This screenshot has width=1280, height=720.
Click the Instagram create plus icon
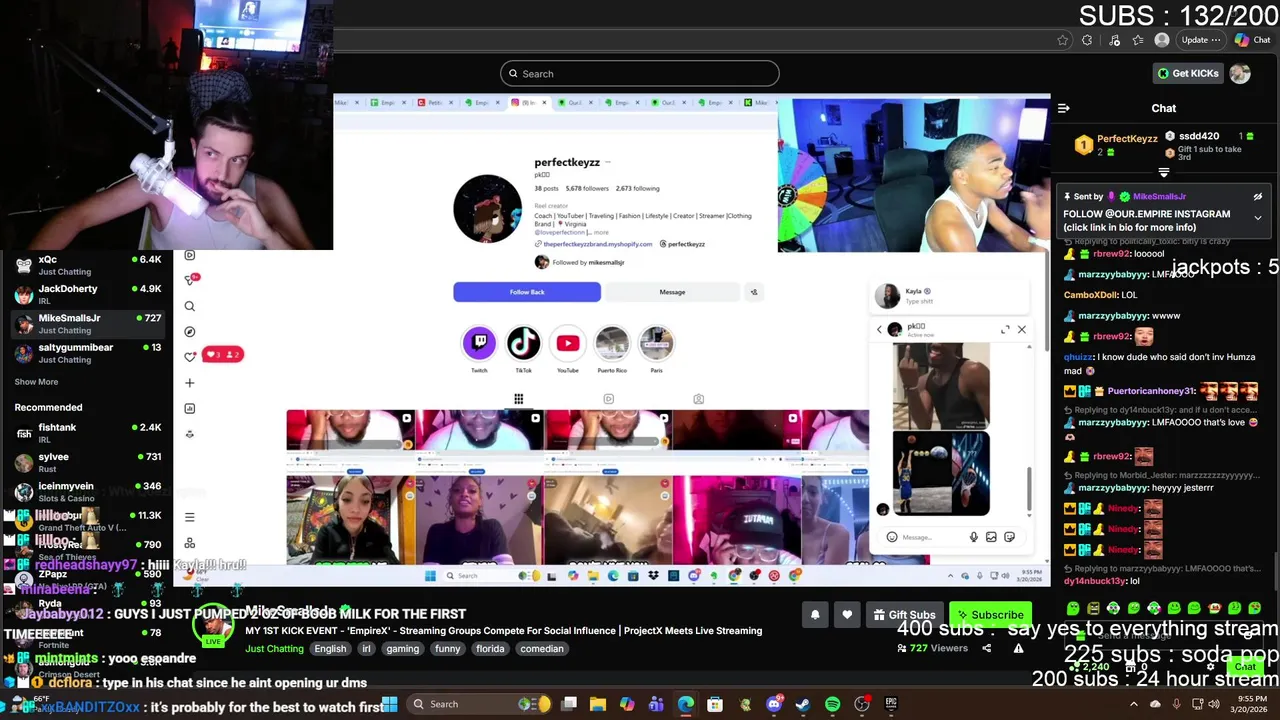coord(189,382)
